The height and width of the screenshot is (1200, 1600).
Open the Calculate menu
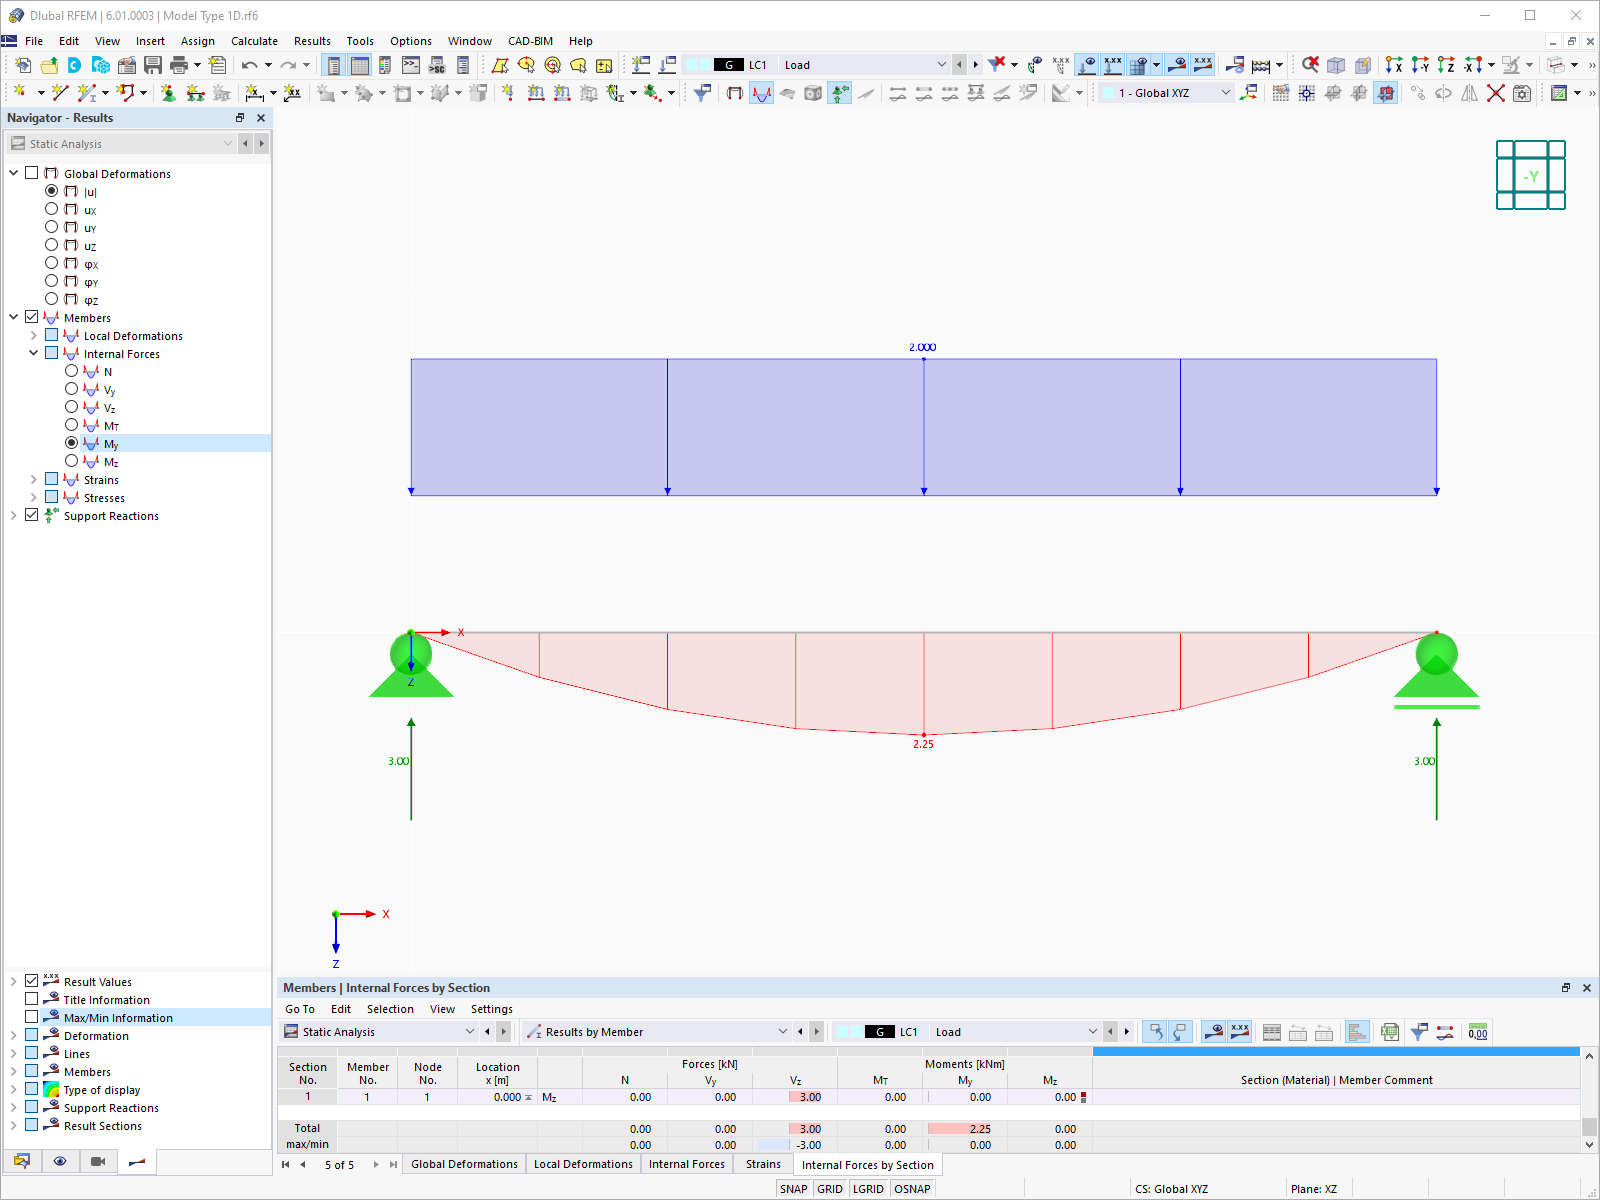click(x=254, y=41)
